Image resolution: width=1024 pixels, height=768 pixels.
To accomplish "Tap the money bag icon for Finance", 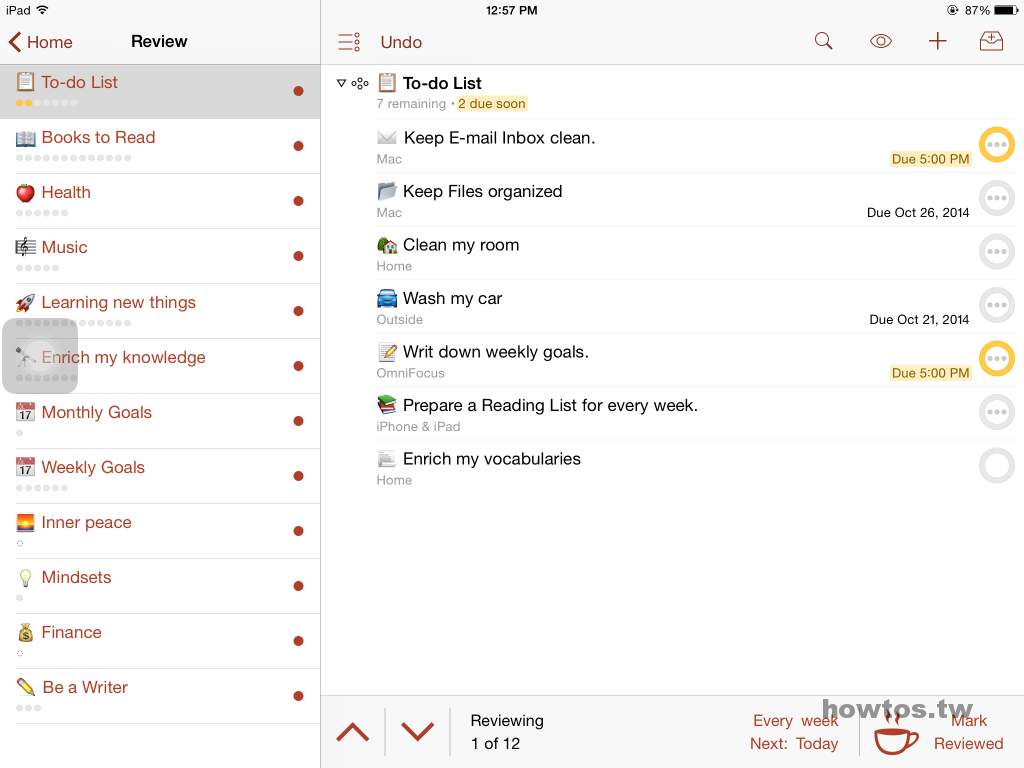I will 25,632.
